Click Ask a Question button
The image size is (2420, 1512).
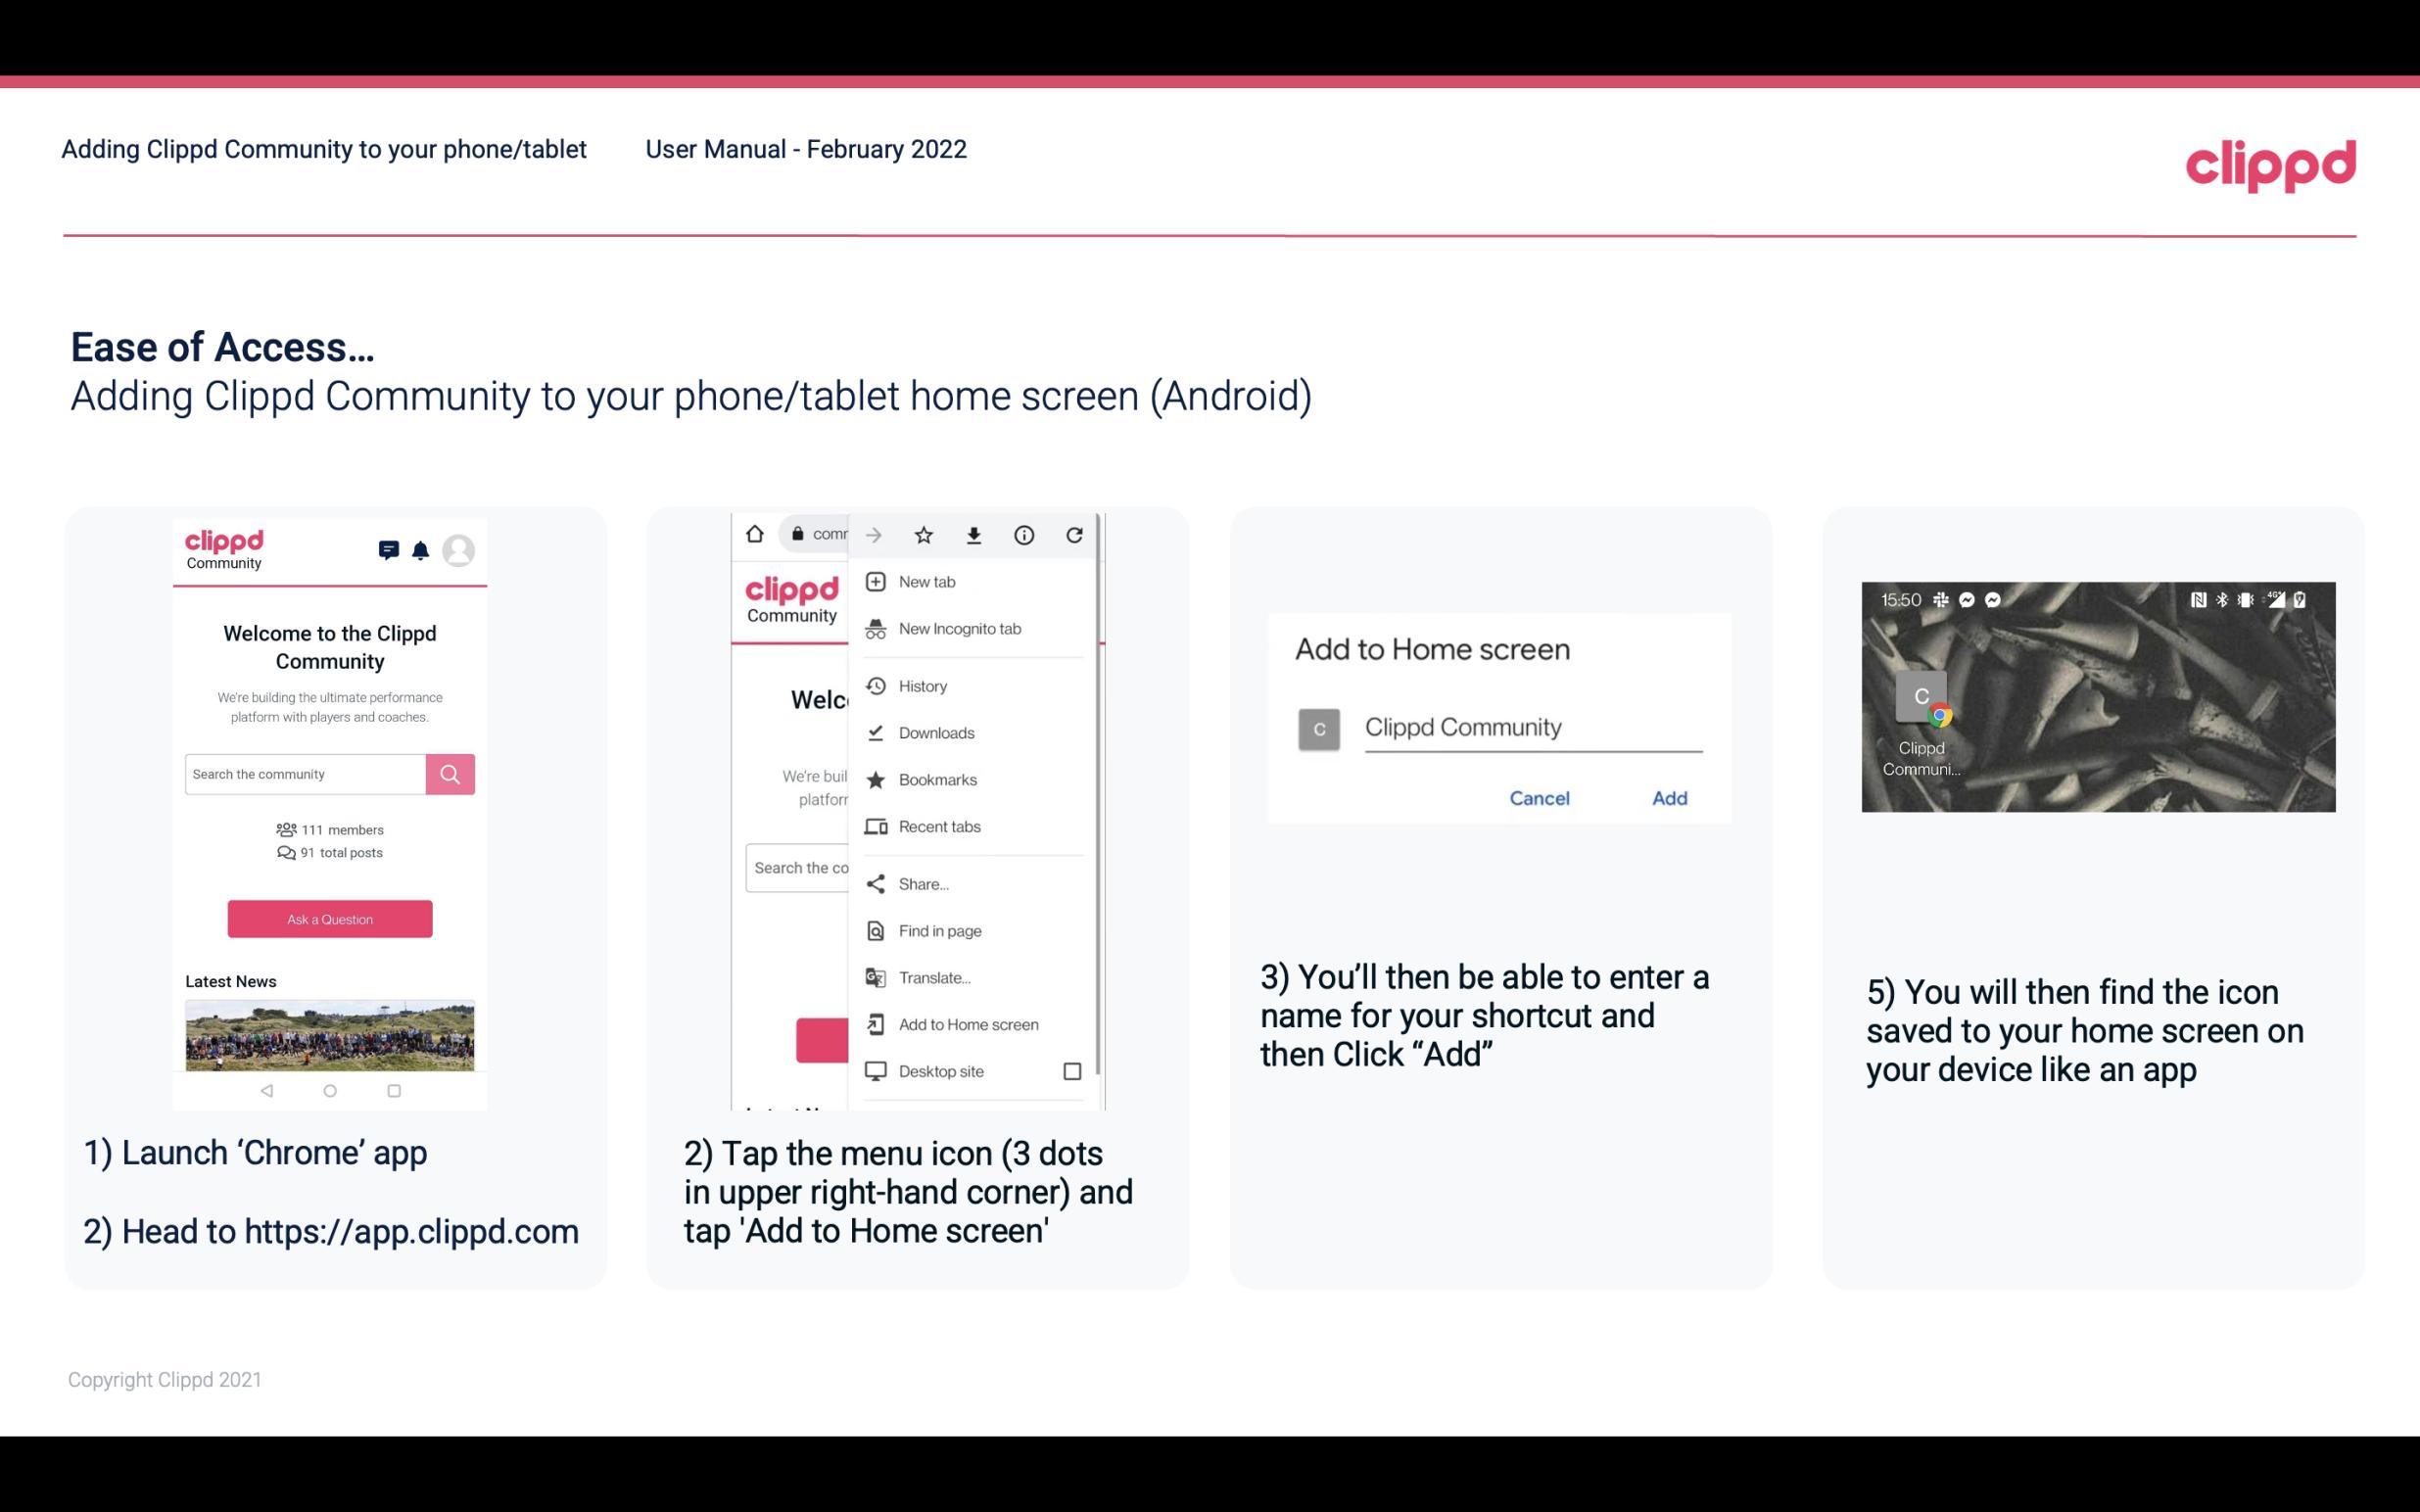(331, 918)
